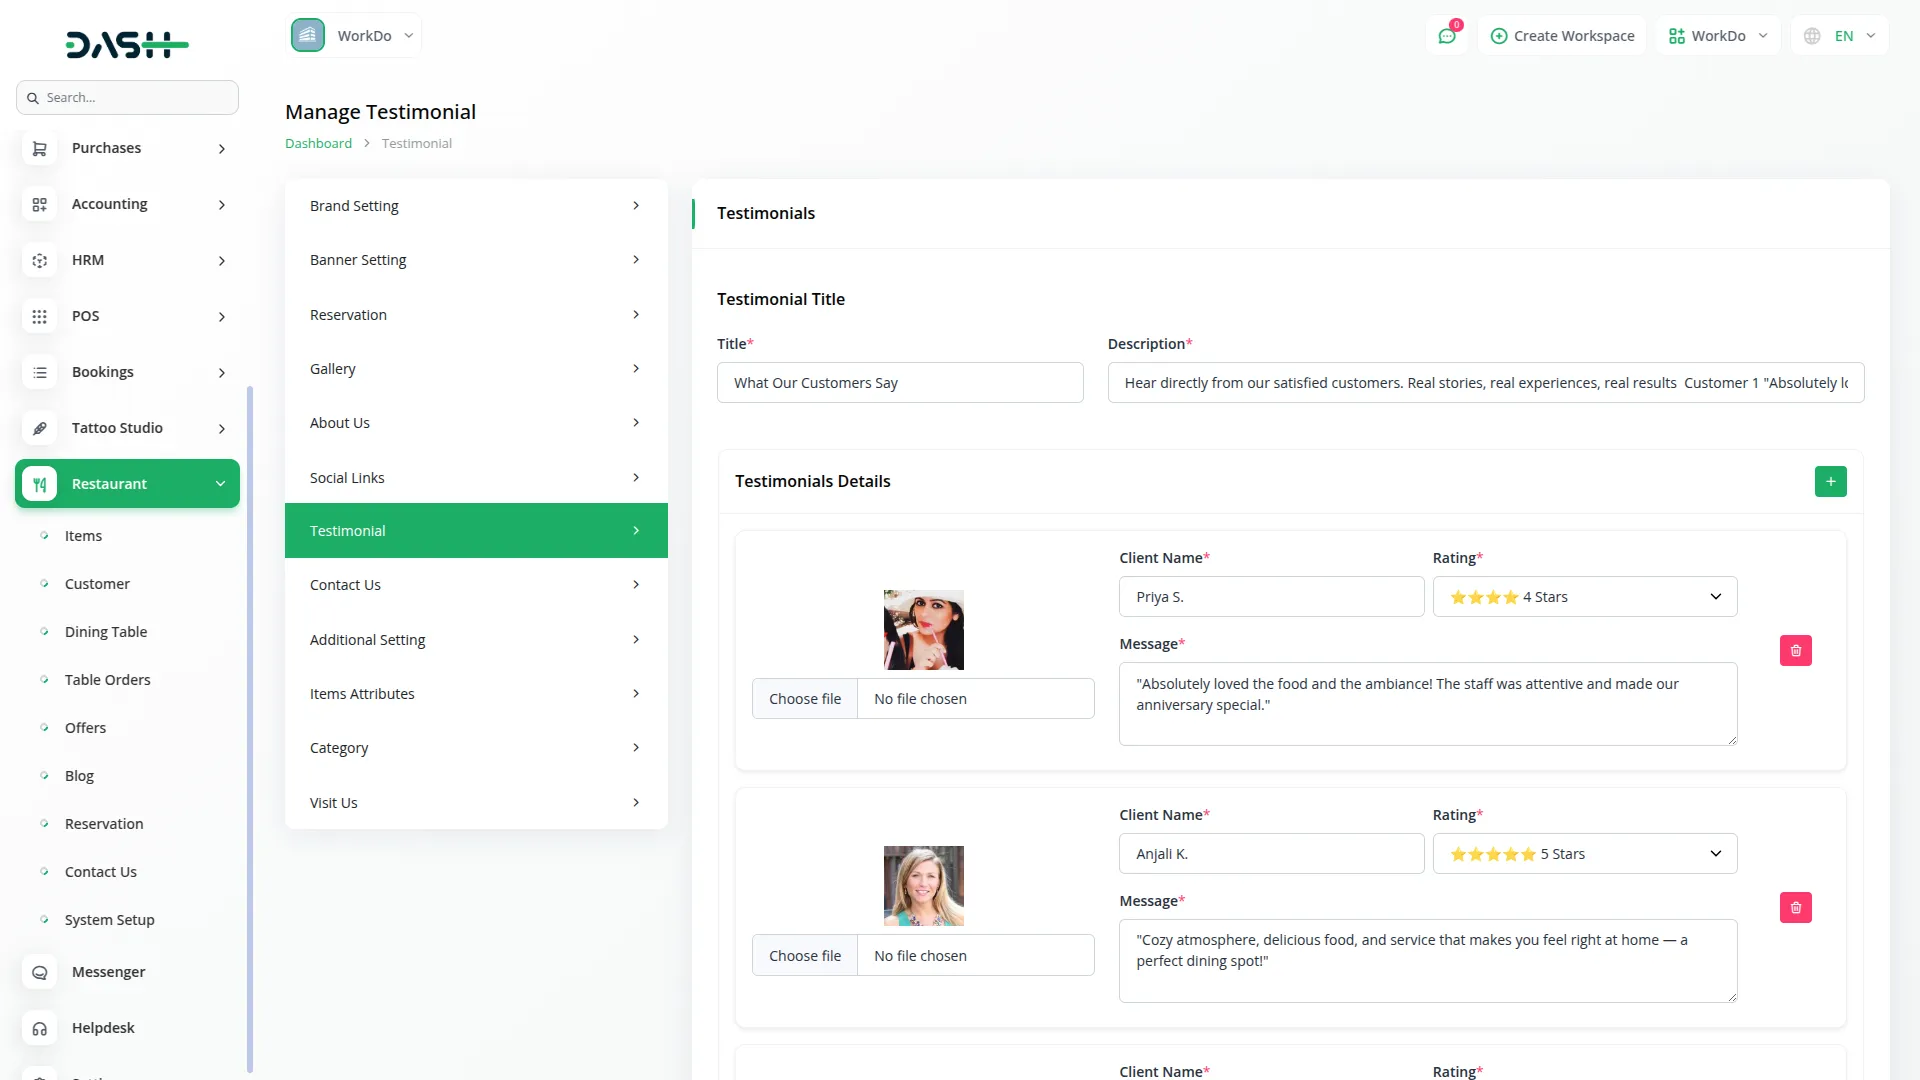1920x1080 pixels.
Task: Open the WorkDo workspace dropdown top right
Action: tap(1717, 35)
